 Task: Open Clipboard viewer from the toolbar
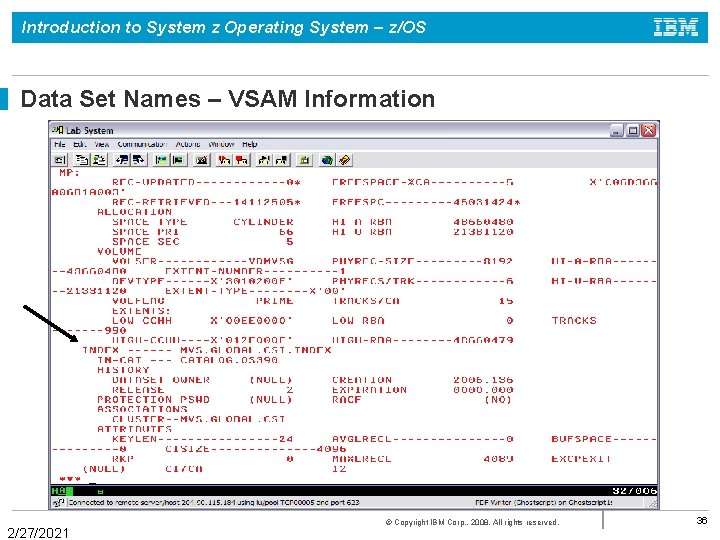coord(304,160)
